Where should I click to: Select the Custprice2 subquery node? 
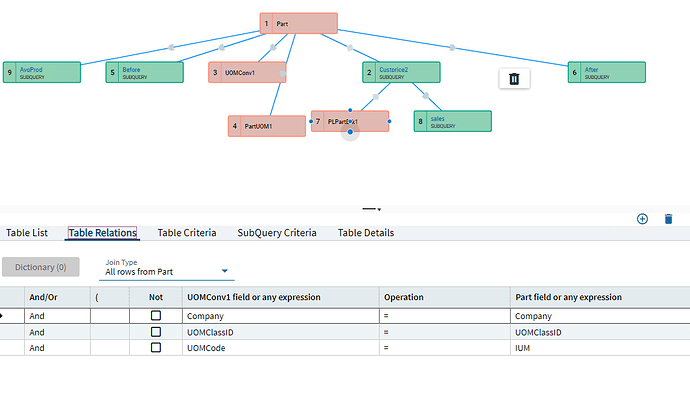point(401,73)
